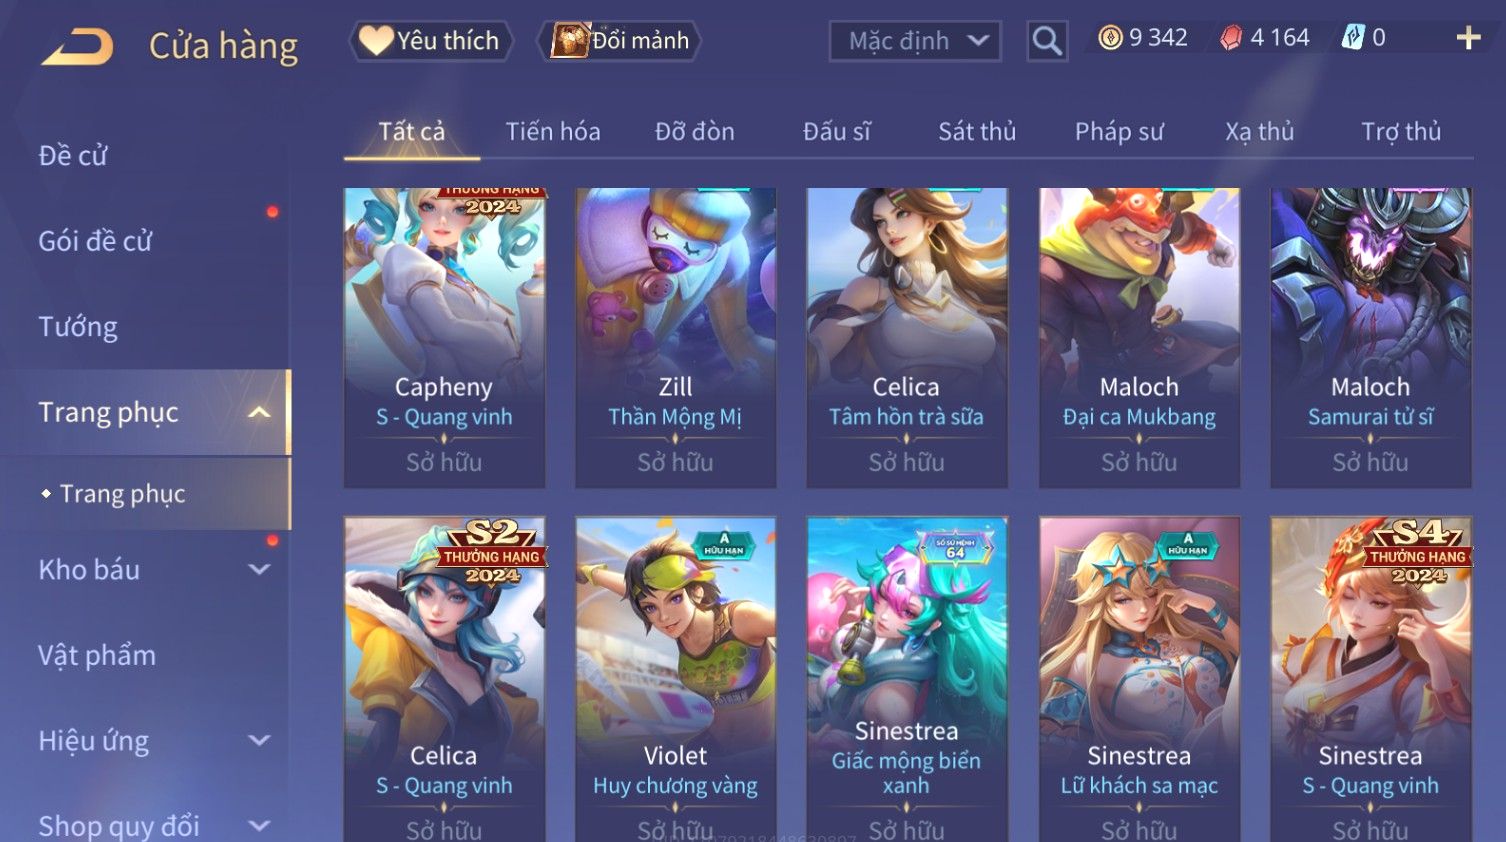Switch to the Tiến hóa tab
This screenshot has height=842, width=1506.
(x=553, y=131)
